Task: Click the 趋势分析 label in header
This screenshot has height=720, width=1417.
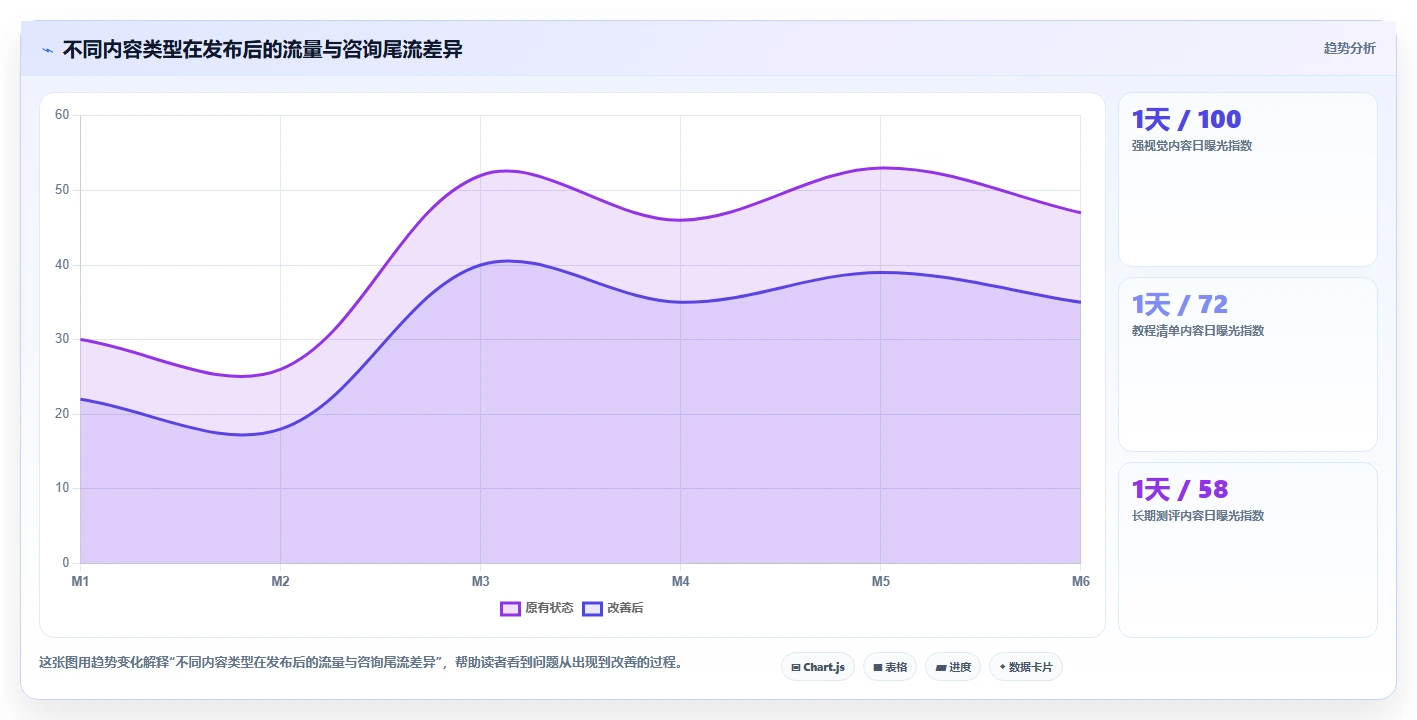Action: click(x=1349, y=48)
